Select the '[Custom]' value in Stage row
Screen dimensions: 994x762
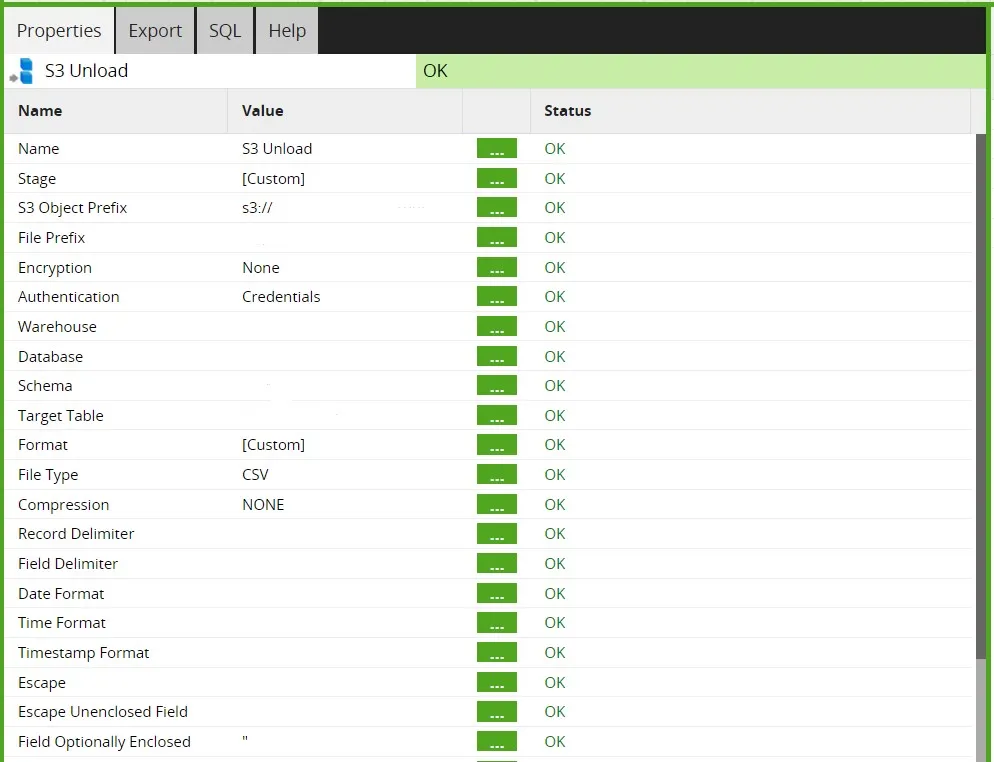[273, 179]
